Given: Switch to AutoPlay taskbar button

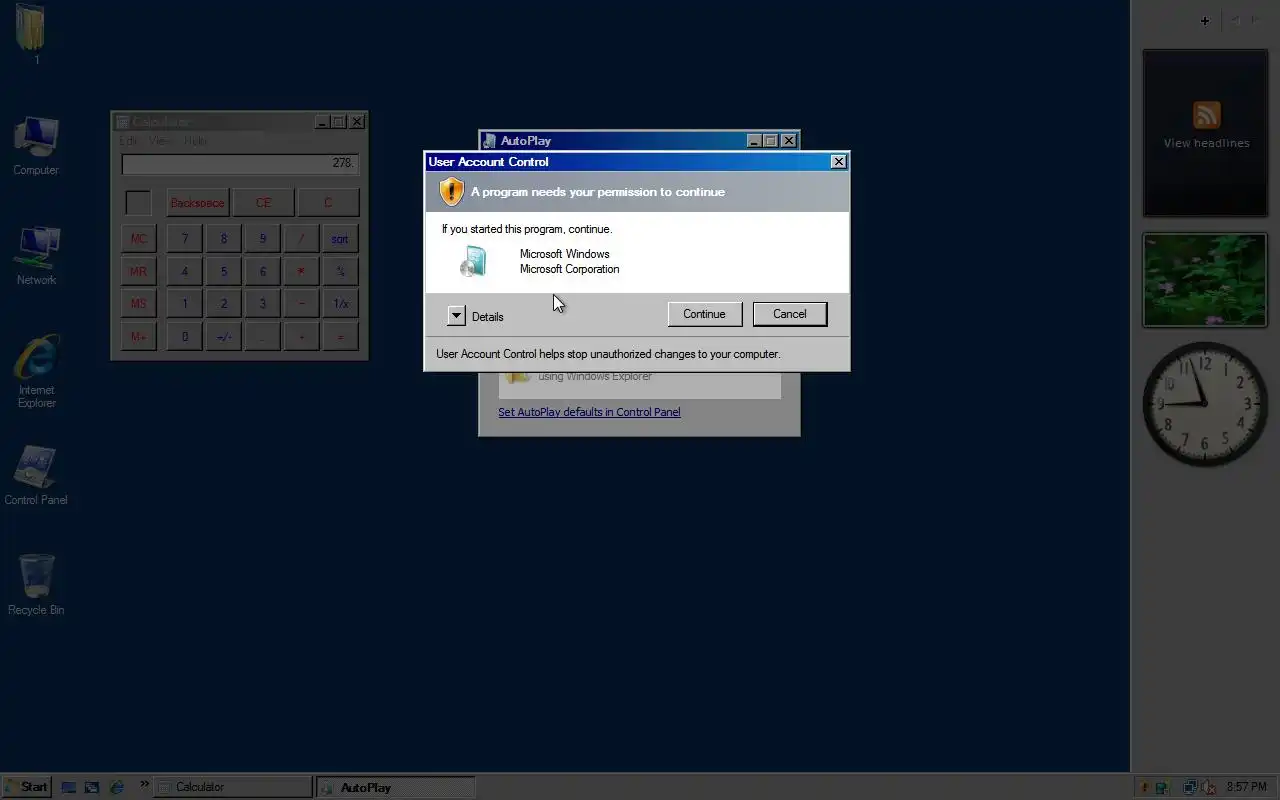Looking at the screenshot, I should pyautogui.click(x=394, y=787).
